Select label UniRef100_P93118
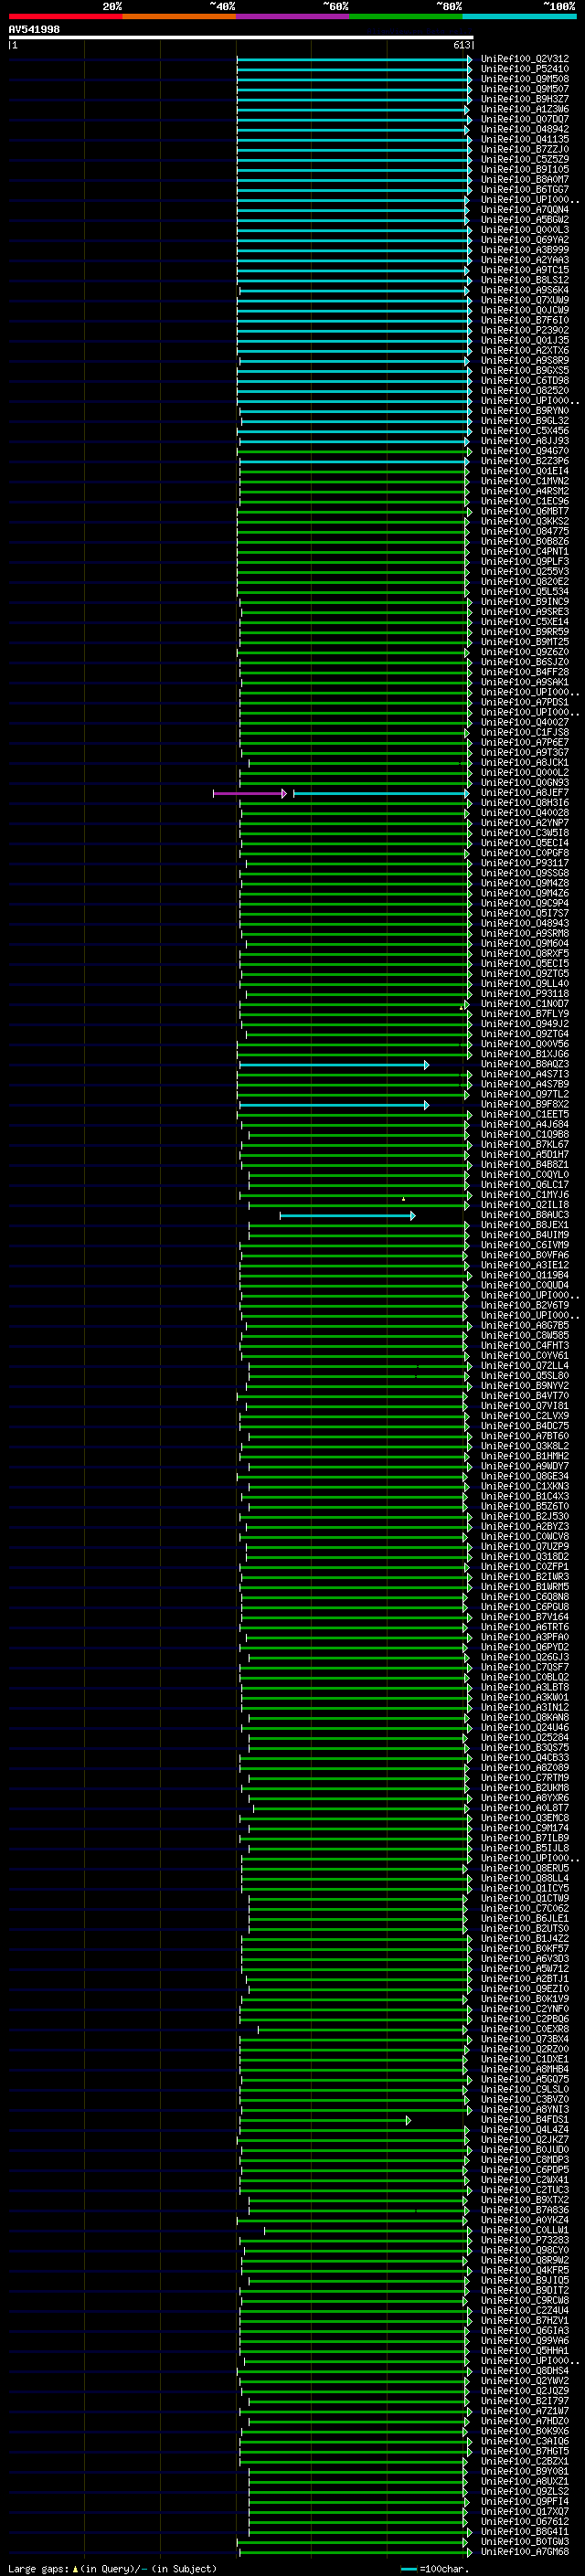The image size is (585, 2576). [524, 994]
